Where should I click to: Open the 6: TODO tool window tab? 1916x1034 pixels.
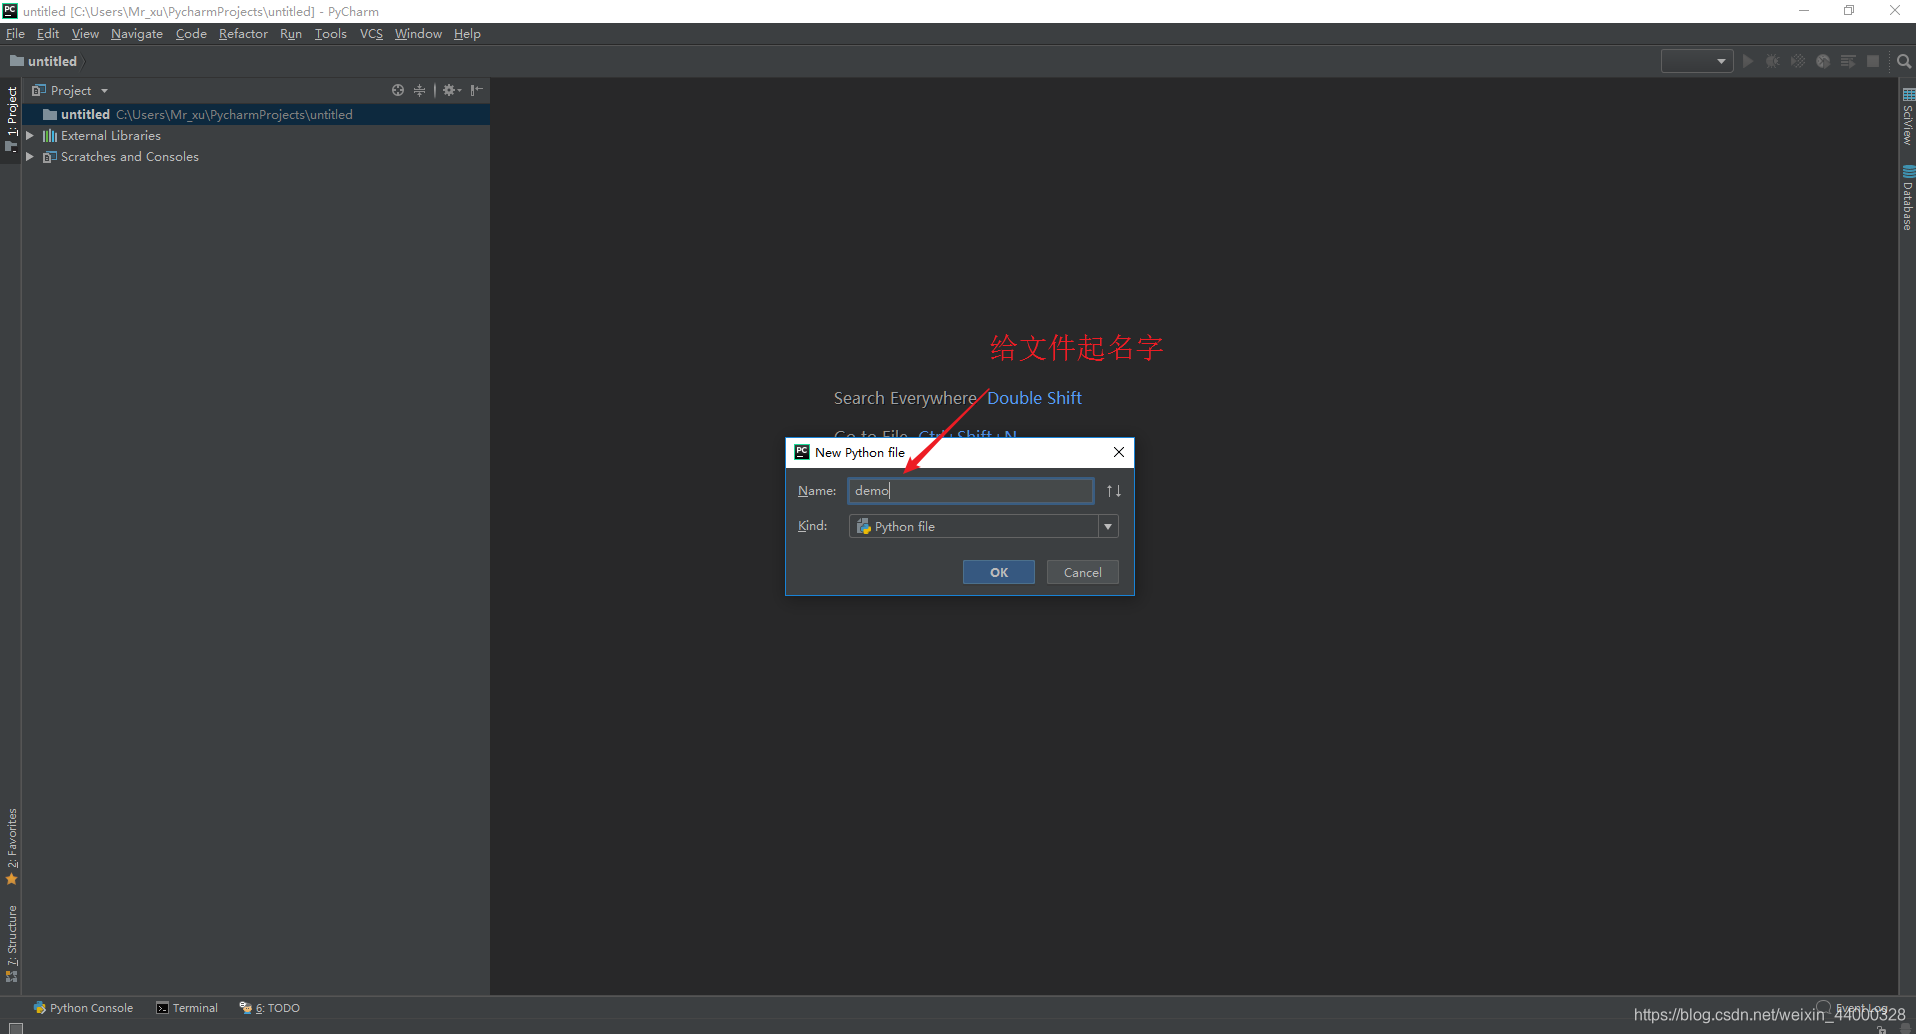270,1008
